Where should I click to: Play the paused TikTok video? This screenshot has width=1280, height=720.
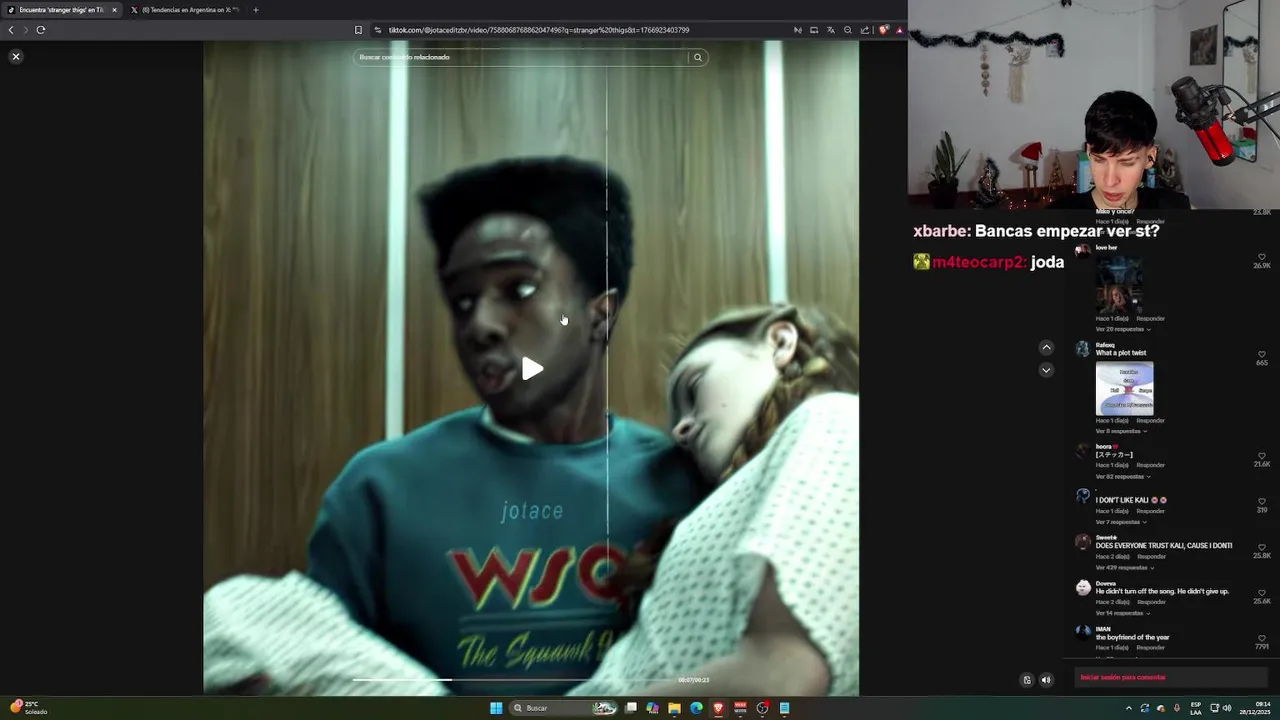click(x=532, y=369)
